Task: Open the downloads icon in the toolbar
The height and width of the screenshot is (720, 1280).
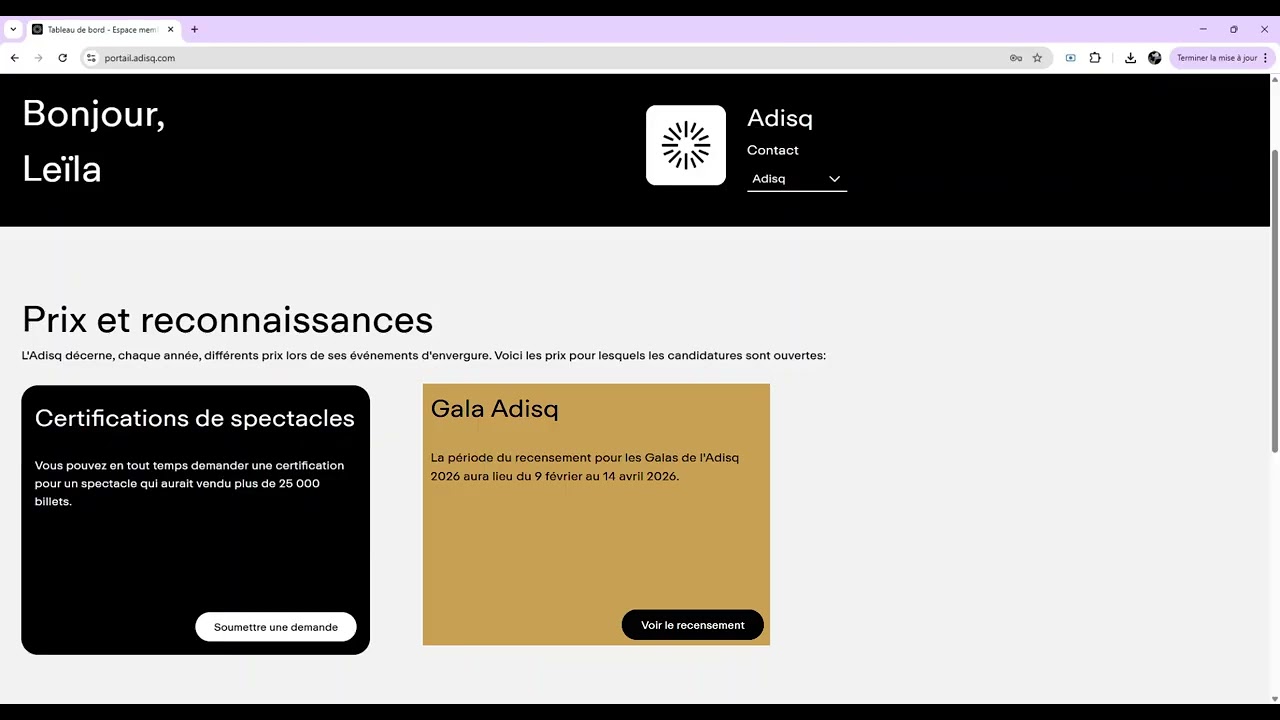Action: (1130, 58)
